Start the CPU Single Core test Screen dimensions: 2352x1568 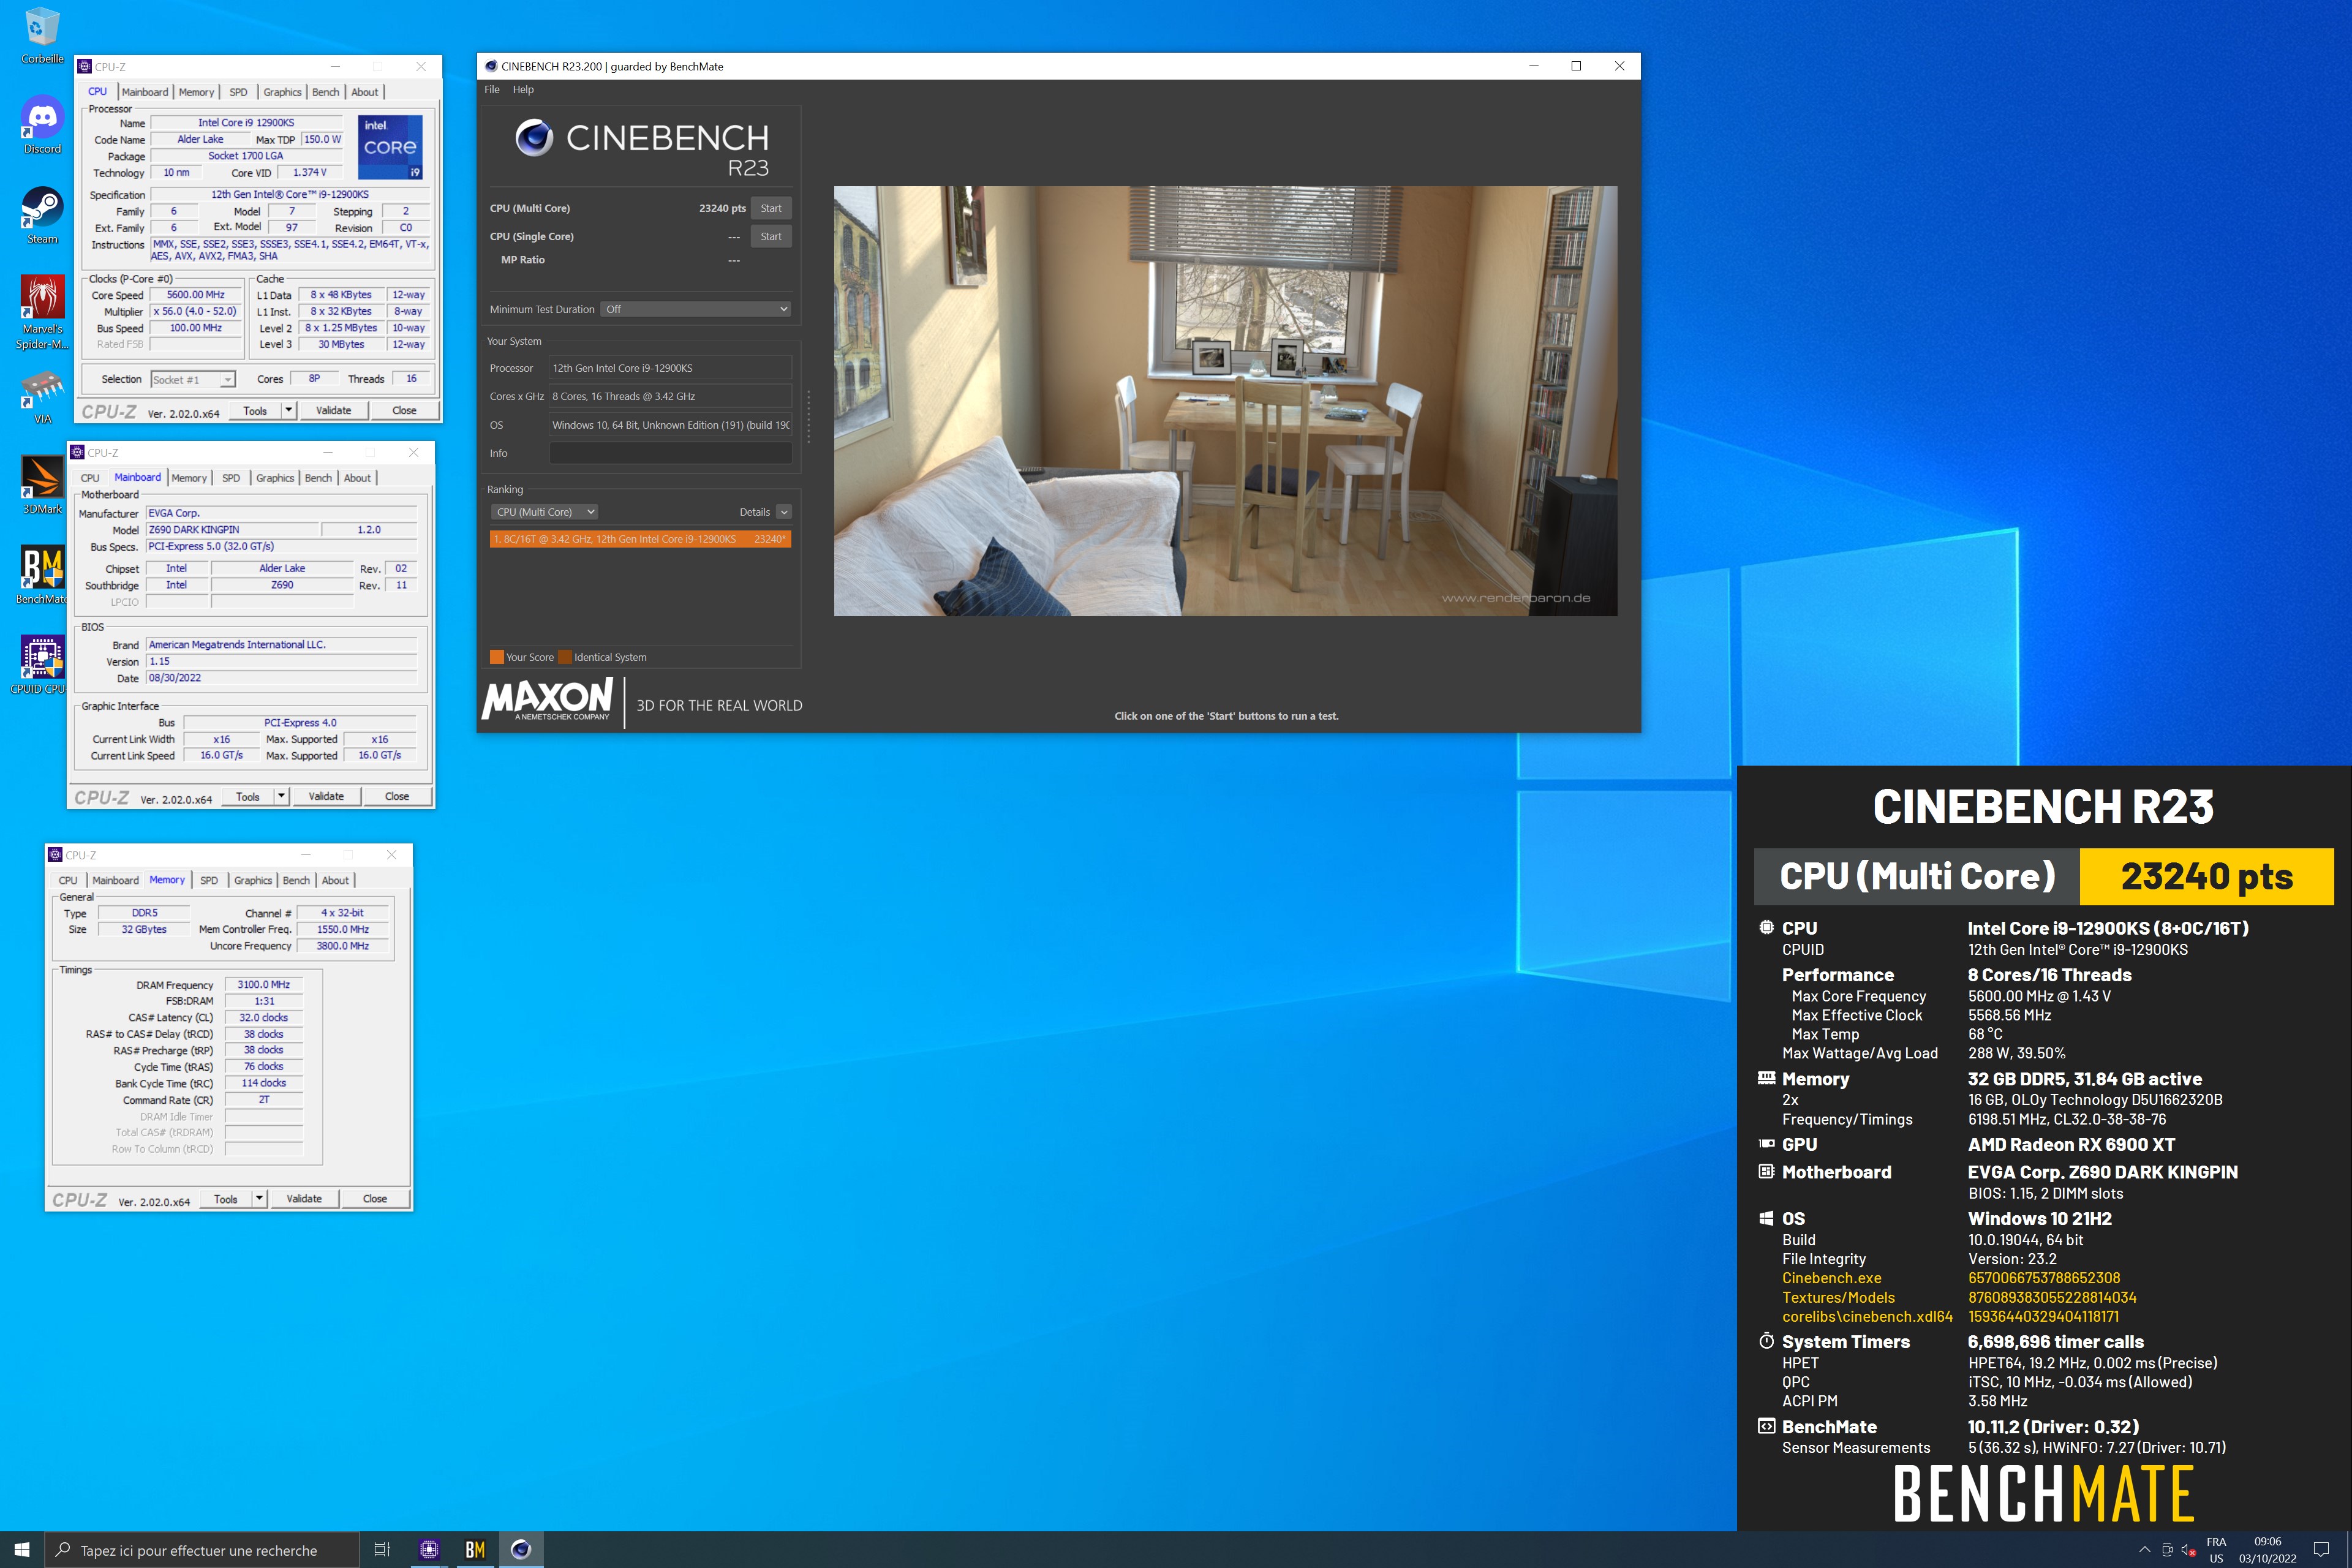[771, 236]
